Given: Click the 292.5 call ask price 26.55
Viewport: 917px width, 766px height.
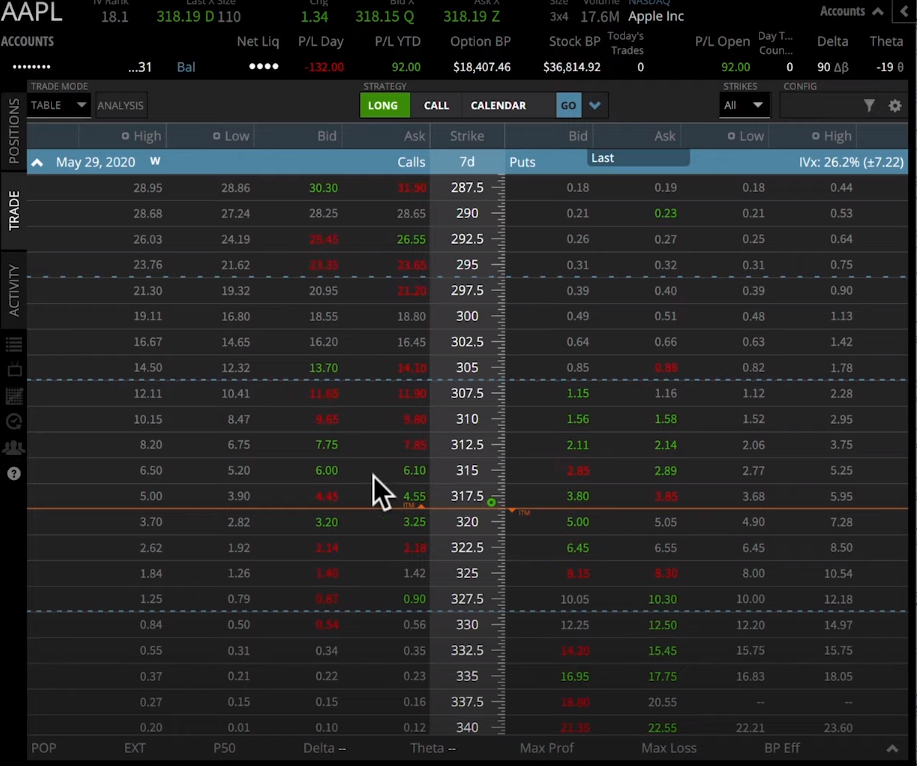Looking at the screenshot, I should tap(411, 239).
